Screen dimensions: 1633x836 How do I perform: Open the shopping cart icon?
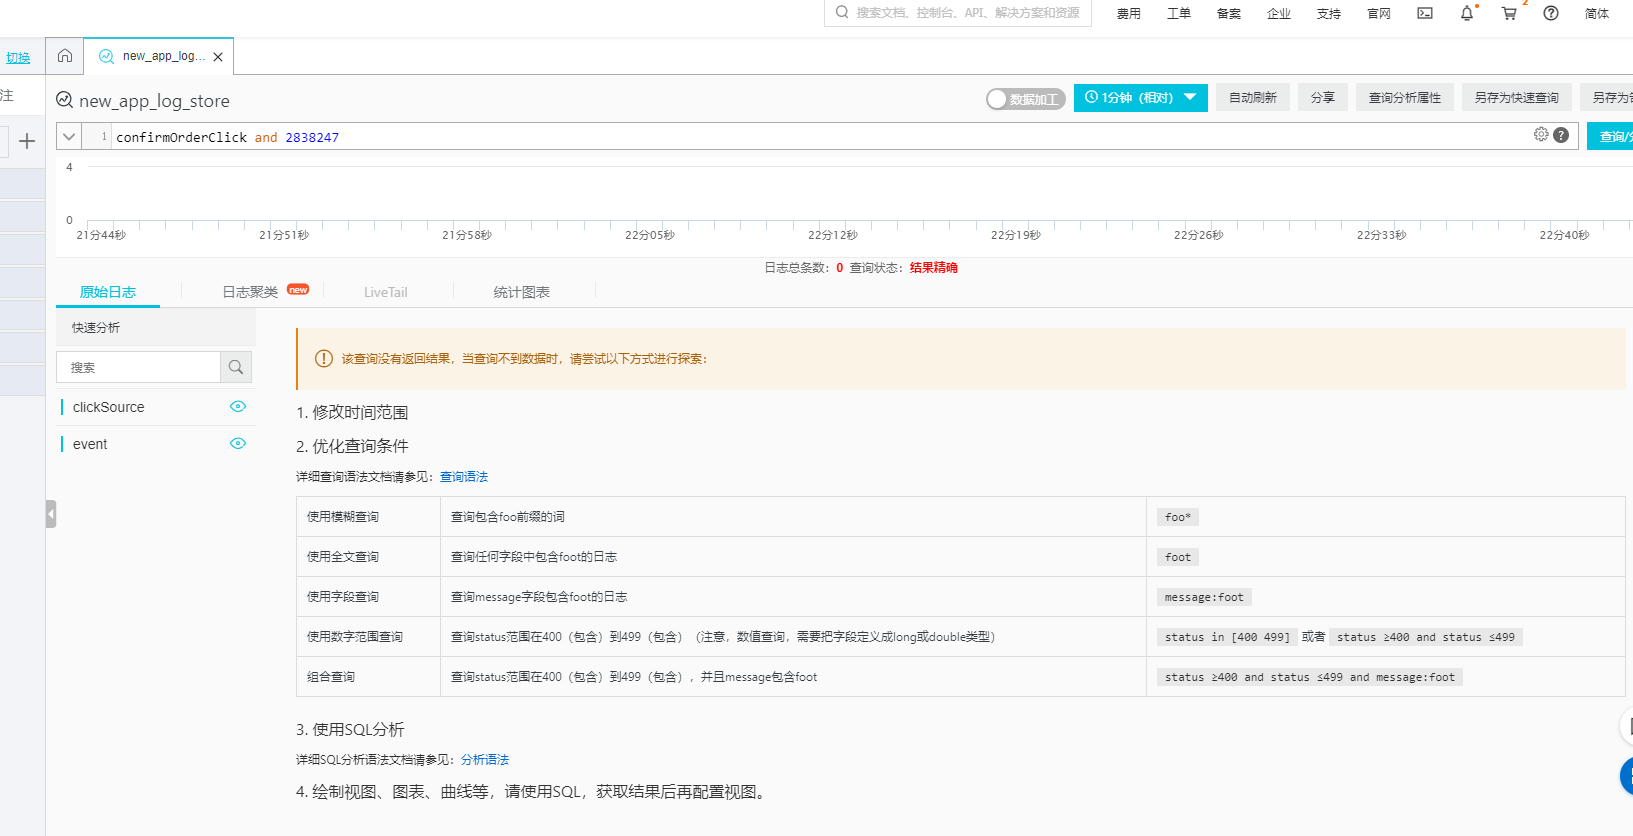tap(1509, 13)
